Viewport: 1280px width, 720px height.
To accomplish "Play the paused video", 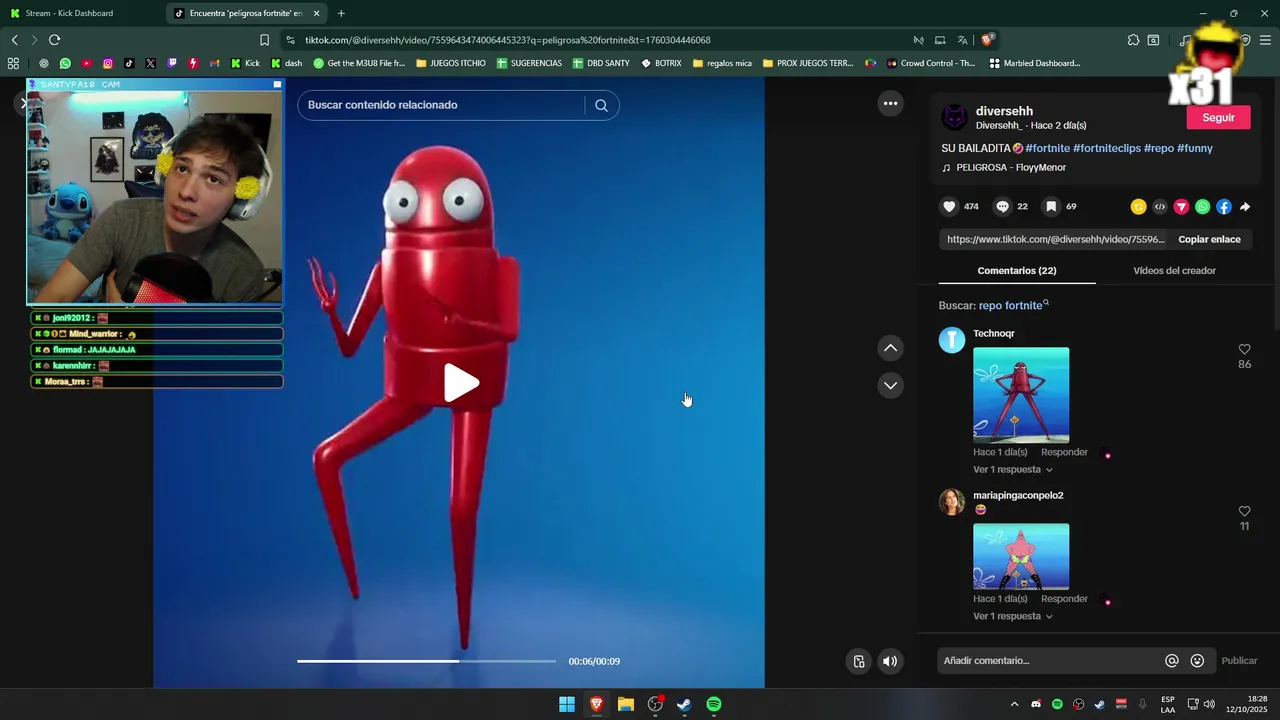I will pos(461,383).
